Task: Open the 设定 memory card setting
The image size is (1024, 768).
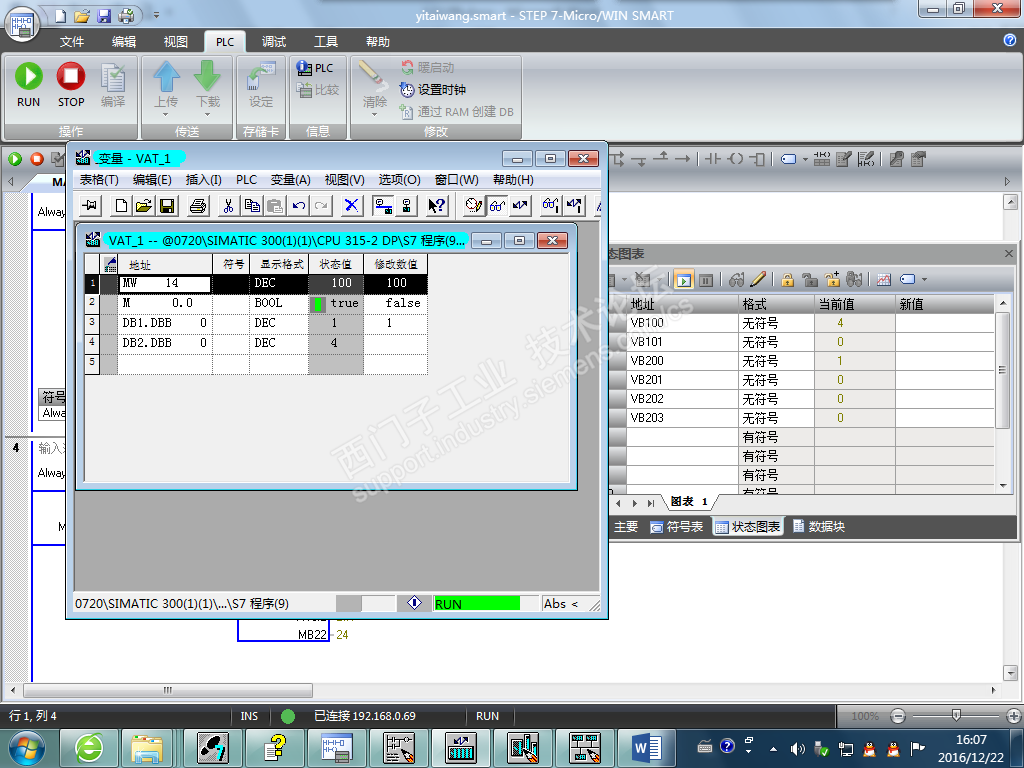Action: click(261, 85)
